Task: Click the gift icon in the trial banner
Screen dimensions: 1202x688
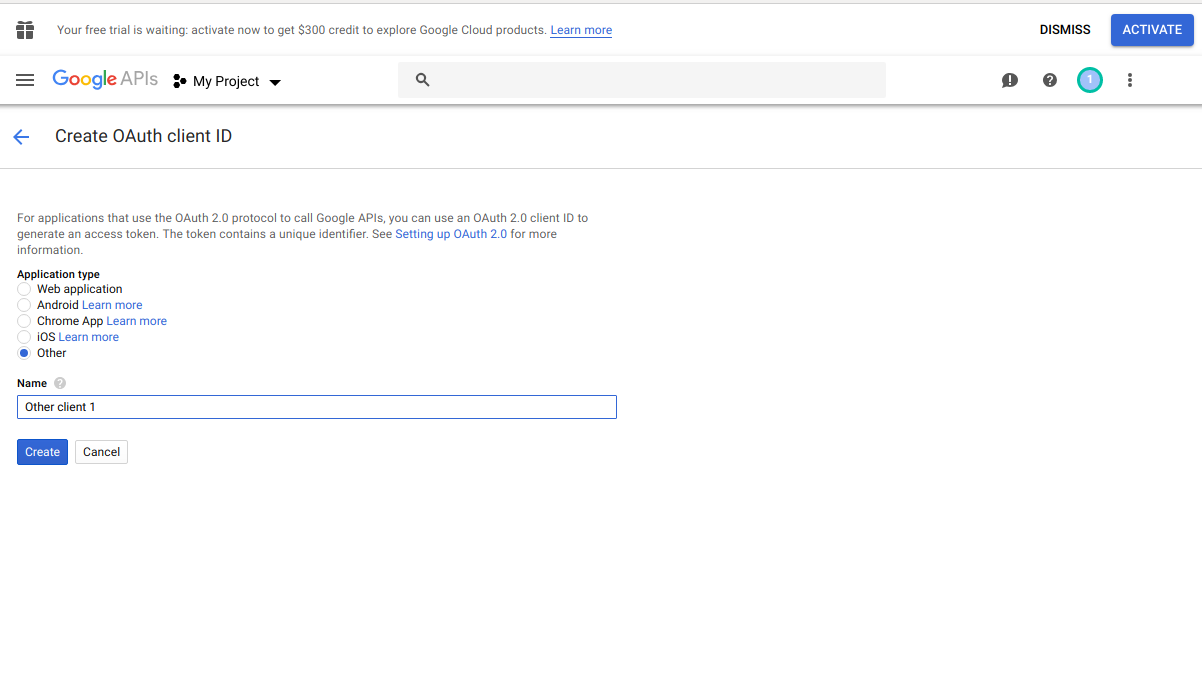Action: [x=24, y=29]
